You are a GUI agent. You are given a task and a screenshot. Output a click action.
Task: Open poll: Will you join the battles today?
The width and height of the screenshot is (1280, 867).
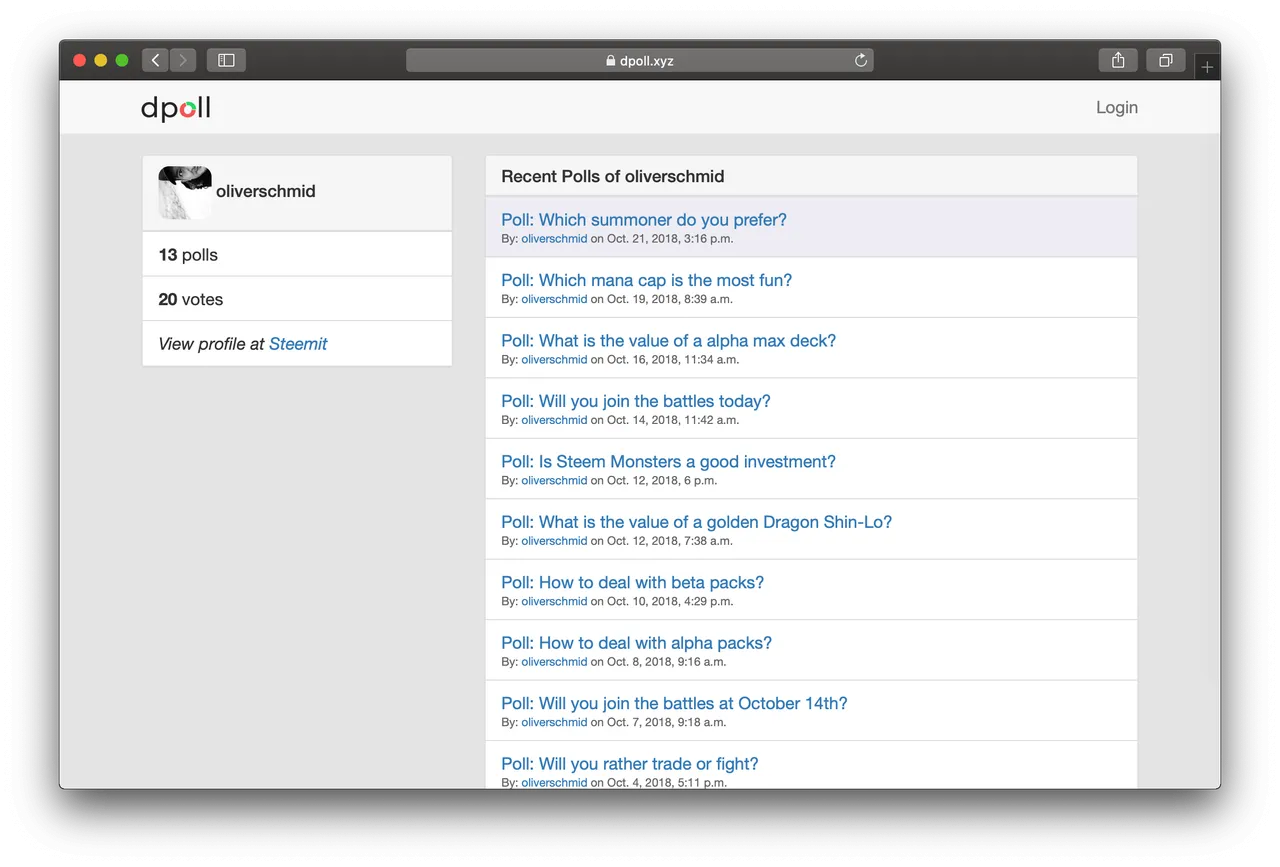pos(636,401)
